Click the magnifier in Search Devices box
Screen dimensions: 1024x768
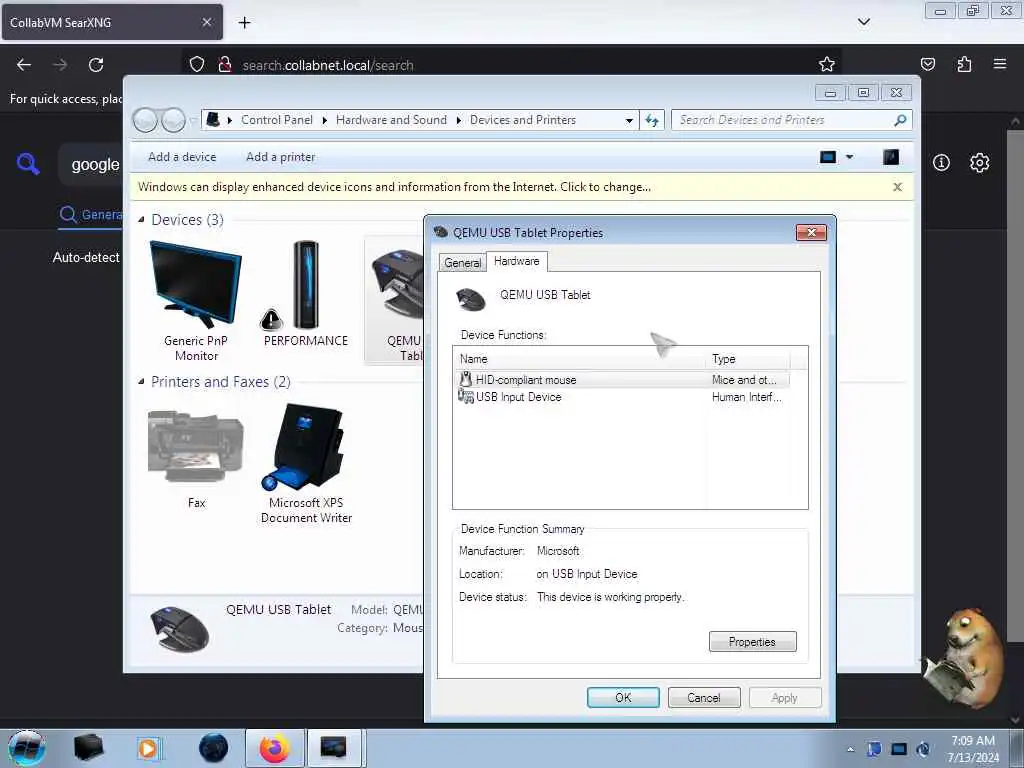(901, 120)
